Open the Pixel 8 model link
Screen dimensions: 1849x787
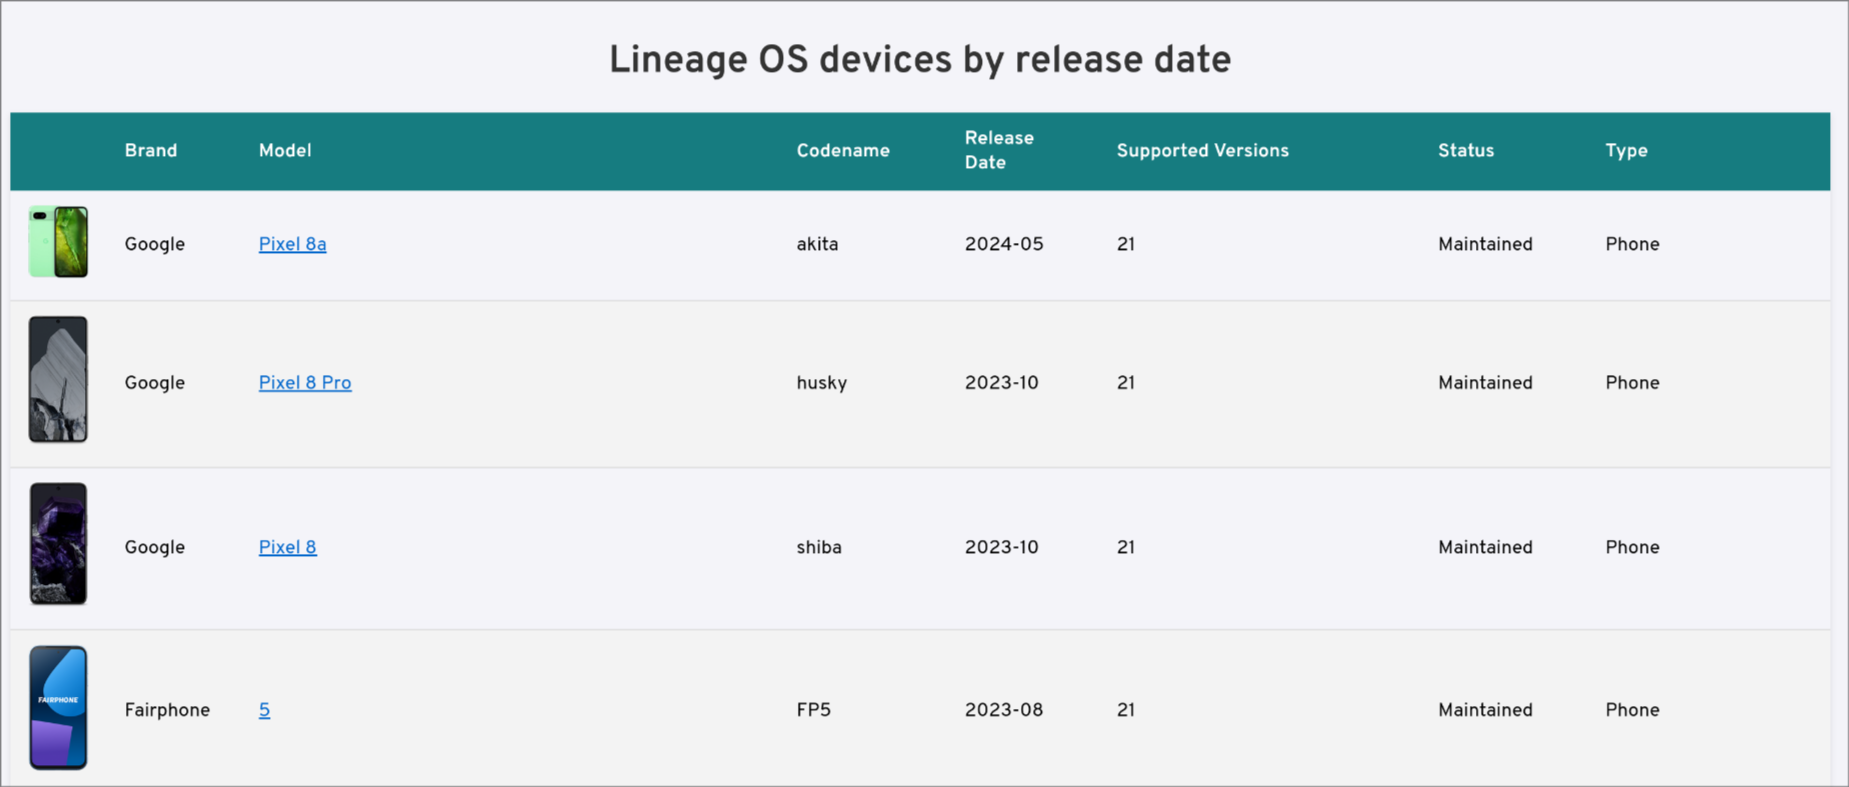click(287, 547)
